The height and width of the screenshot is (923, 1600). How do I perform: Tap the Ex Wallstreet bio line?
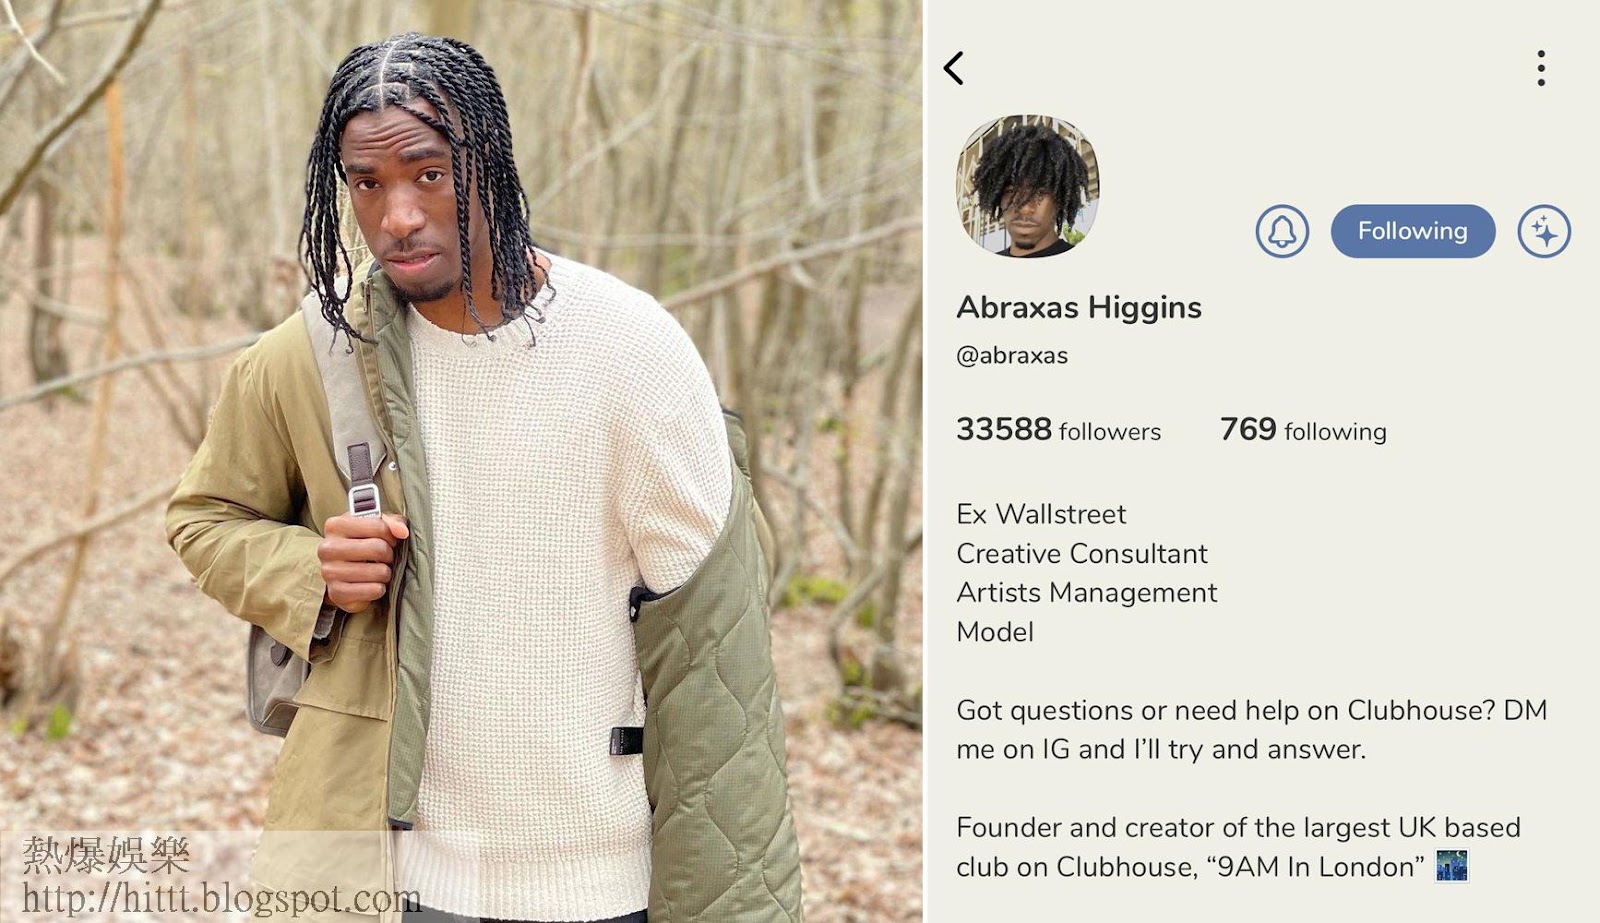tap(1041, 514)
